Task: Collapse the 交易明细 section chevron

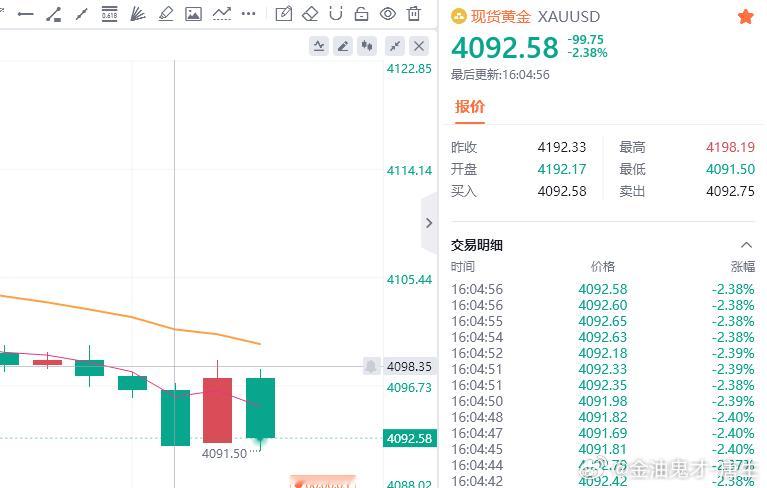Action: (x=746, y=244)
